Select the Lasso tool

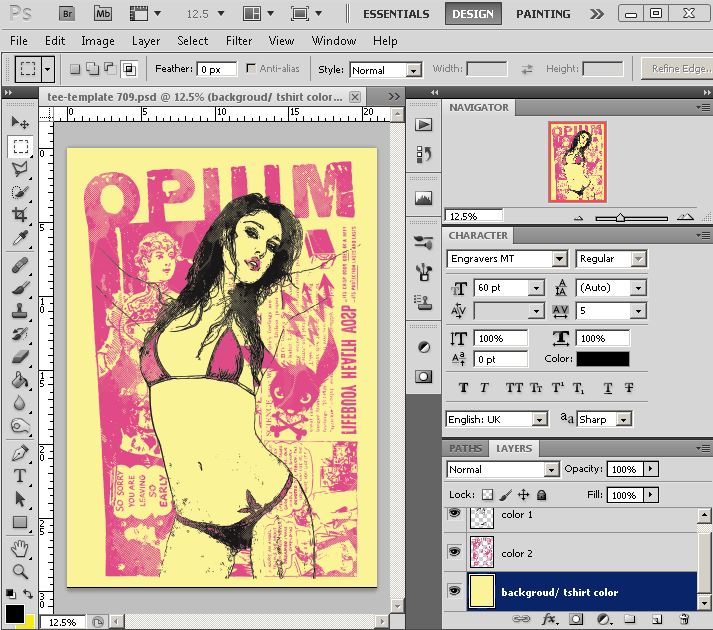(19, 169)
